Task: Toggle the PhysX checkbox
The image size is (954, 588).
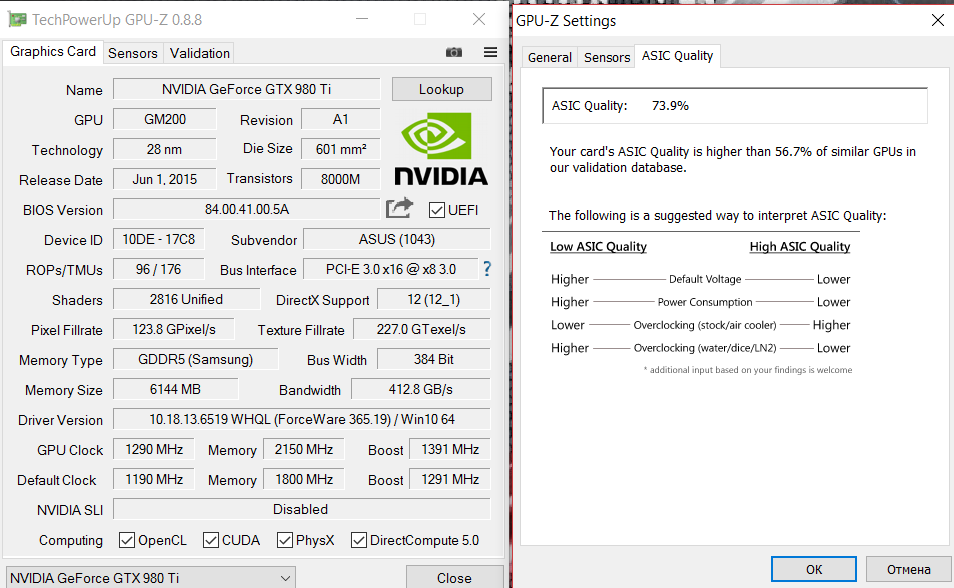Action: click(x=284, y=540)
